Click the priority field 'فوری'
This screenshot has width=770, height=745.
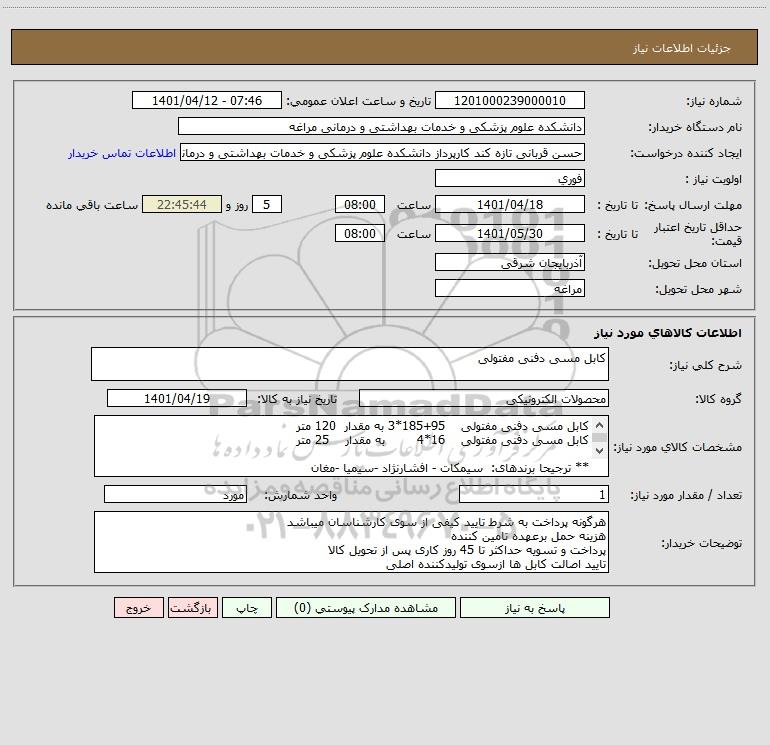click(x=510, y=178)
